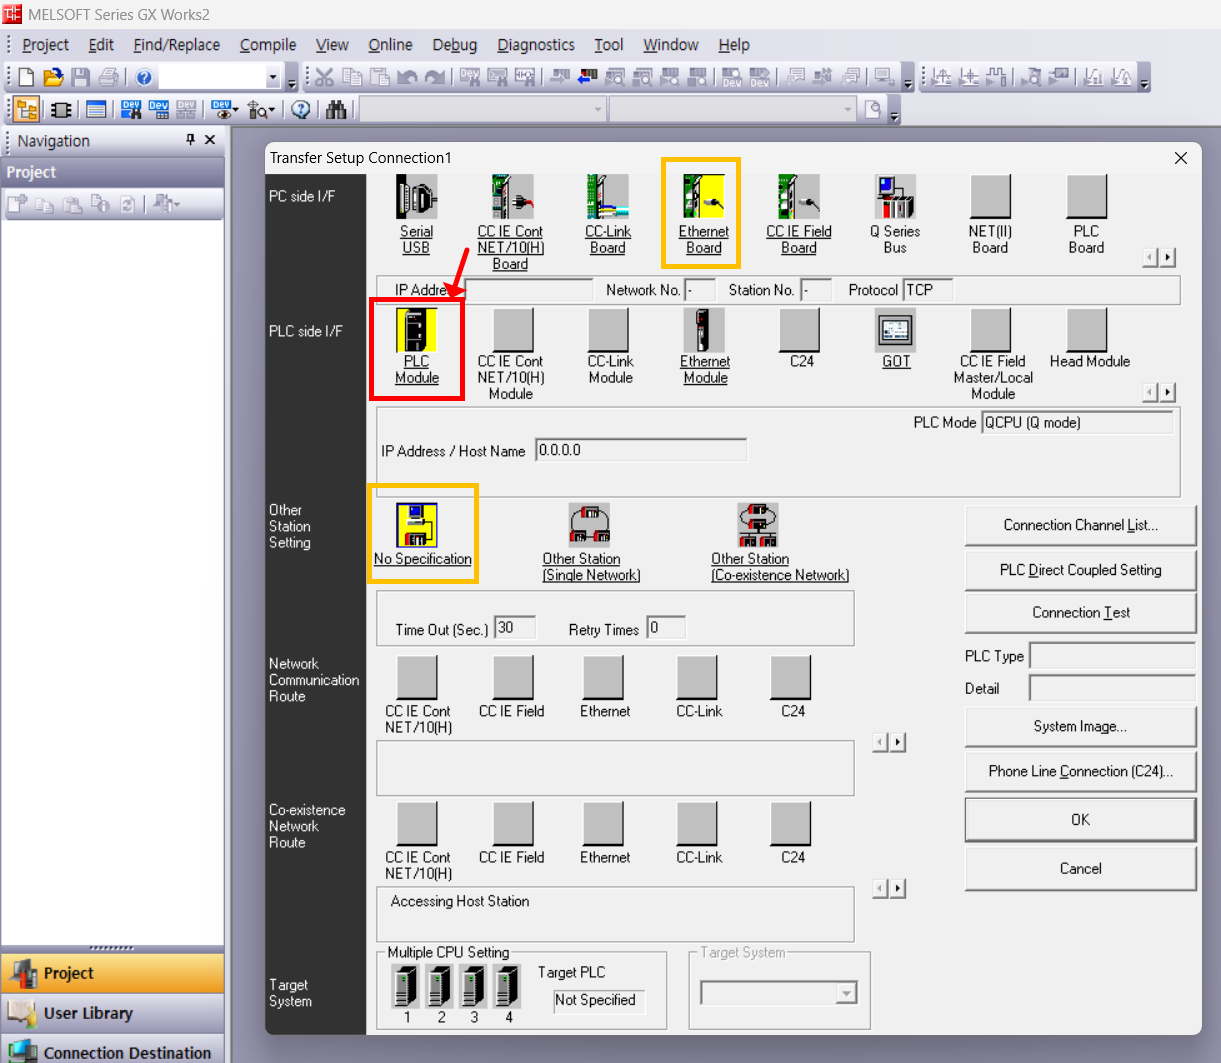This screenshot has height=1063, width=1221.
Task: Select CPU number 3 in Multiple CPU Setting
Action: coord(474,987)
